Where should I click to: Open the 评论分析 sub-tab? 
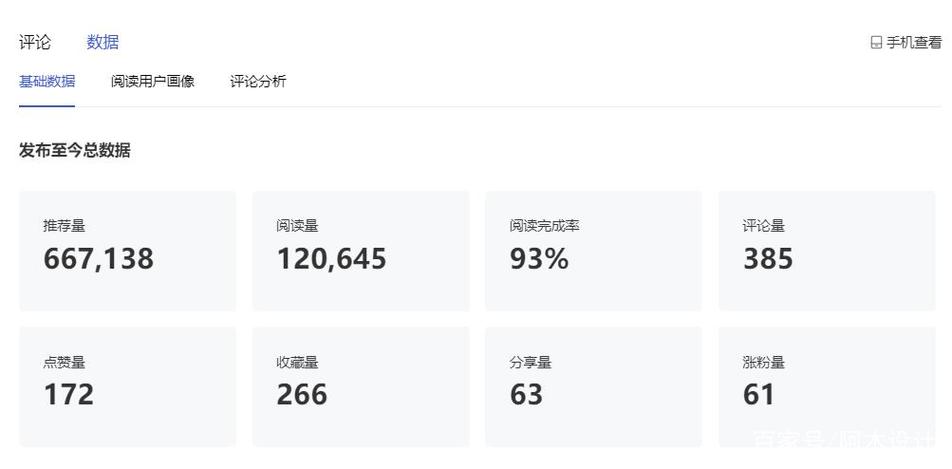click(x=258, y=81)
